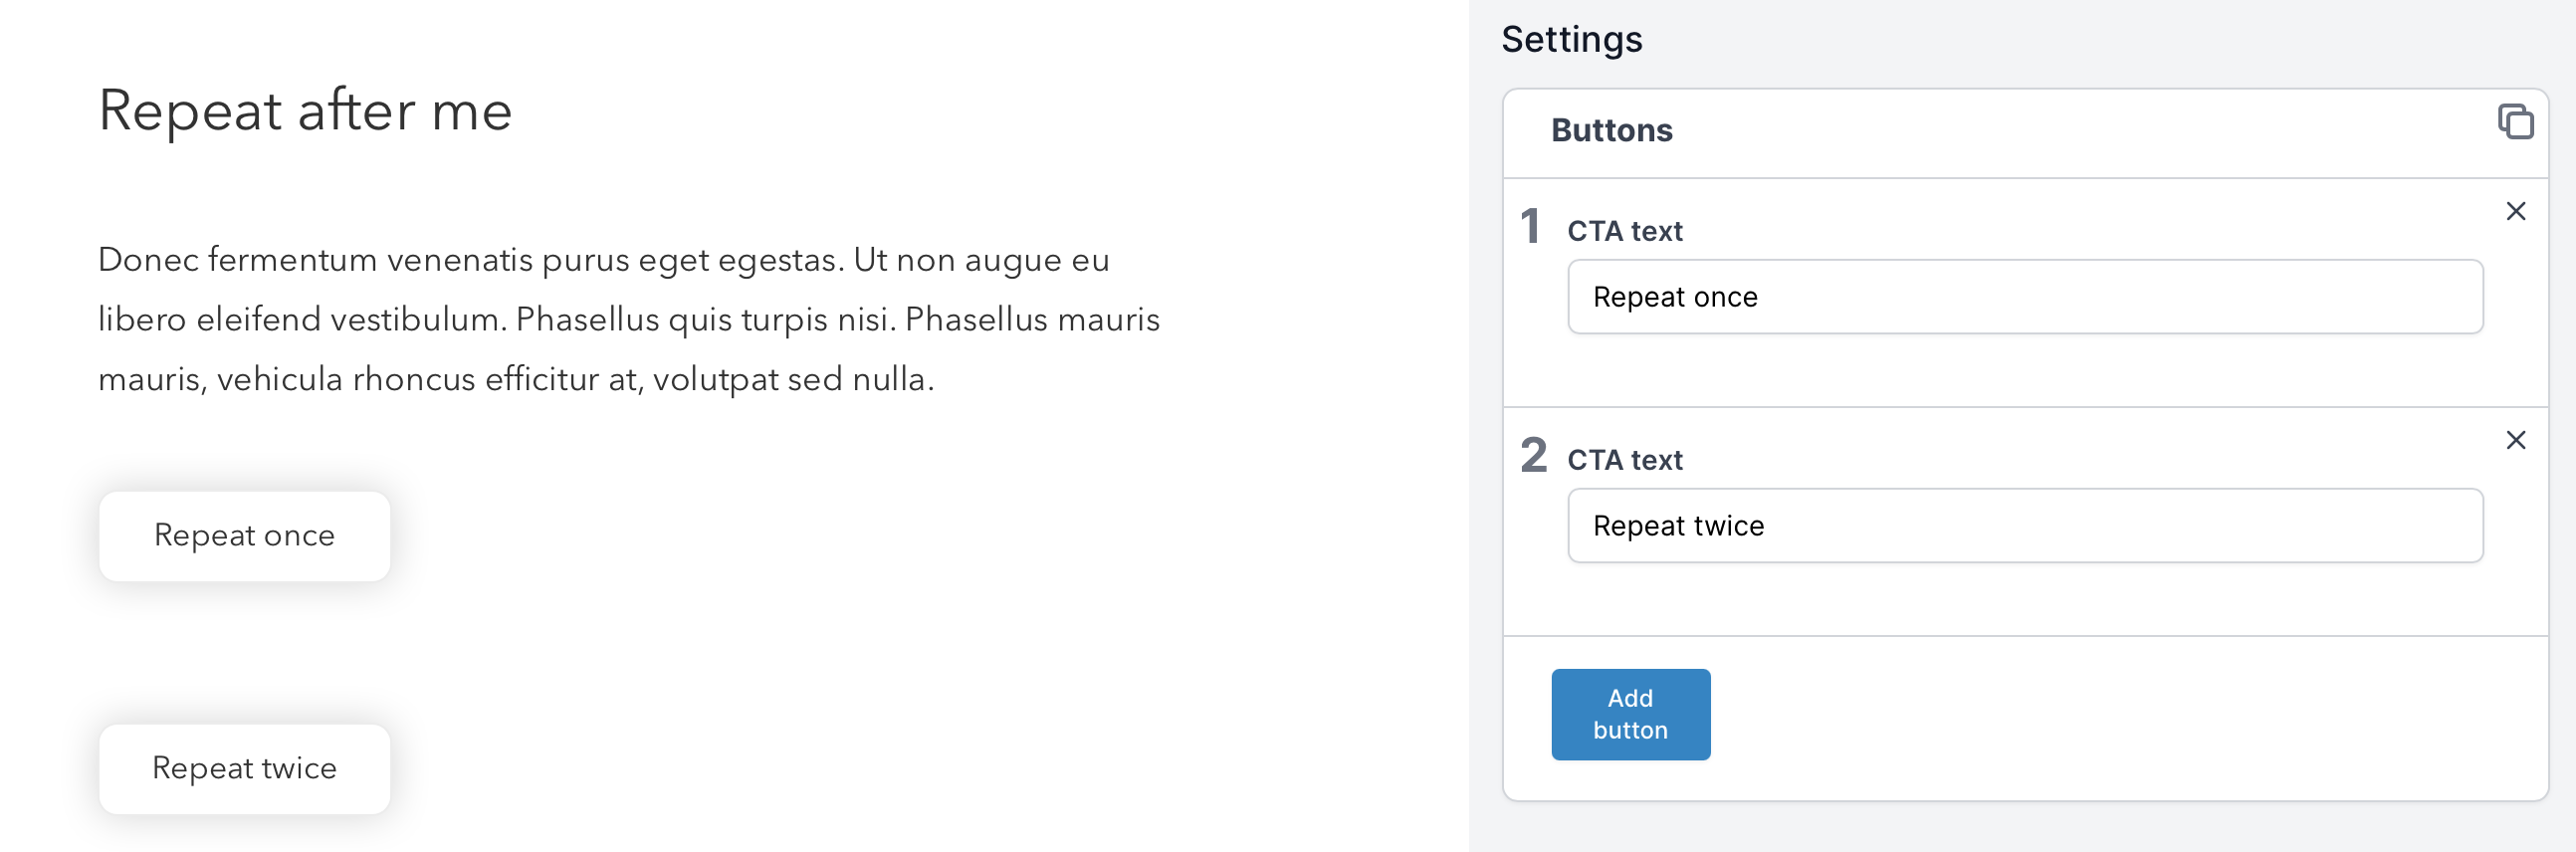This screenshot has width=2576, height=852.
Task: Click the Settings panel title
Action: pos(1571,40)
